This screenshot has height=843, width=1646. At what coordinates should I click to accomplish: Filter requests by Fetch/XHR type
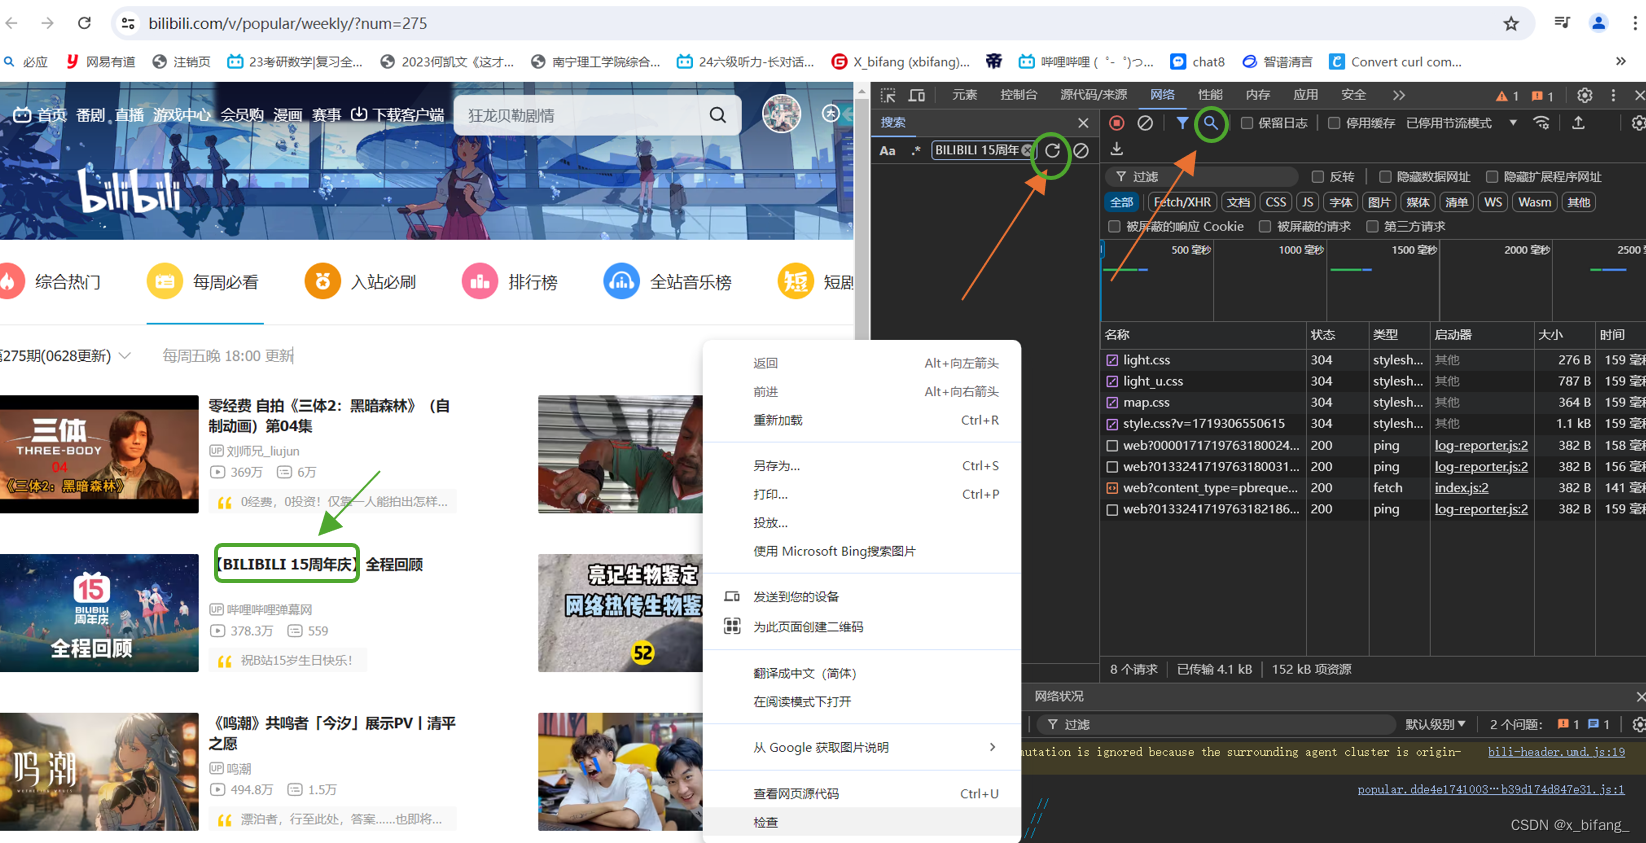click(1182, 202)
